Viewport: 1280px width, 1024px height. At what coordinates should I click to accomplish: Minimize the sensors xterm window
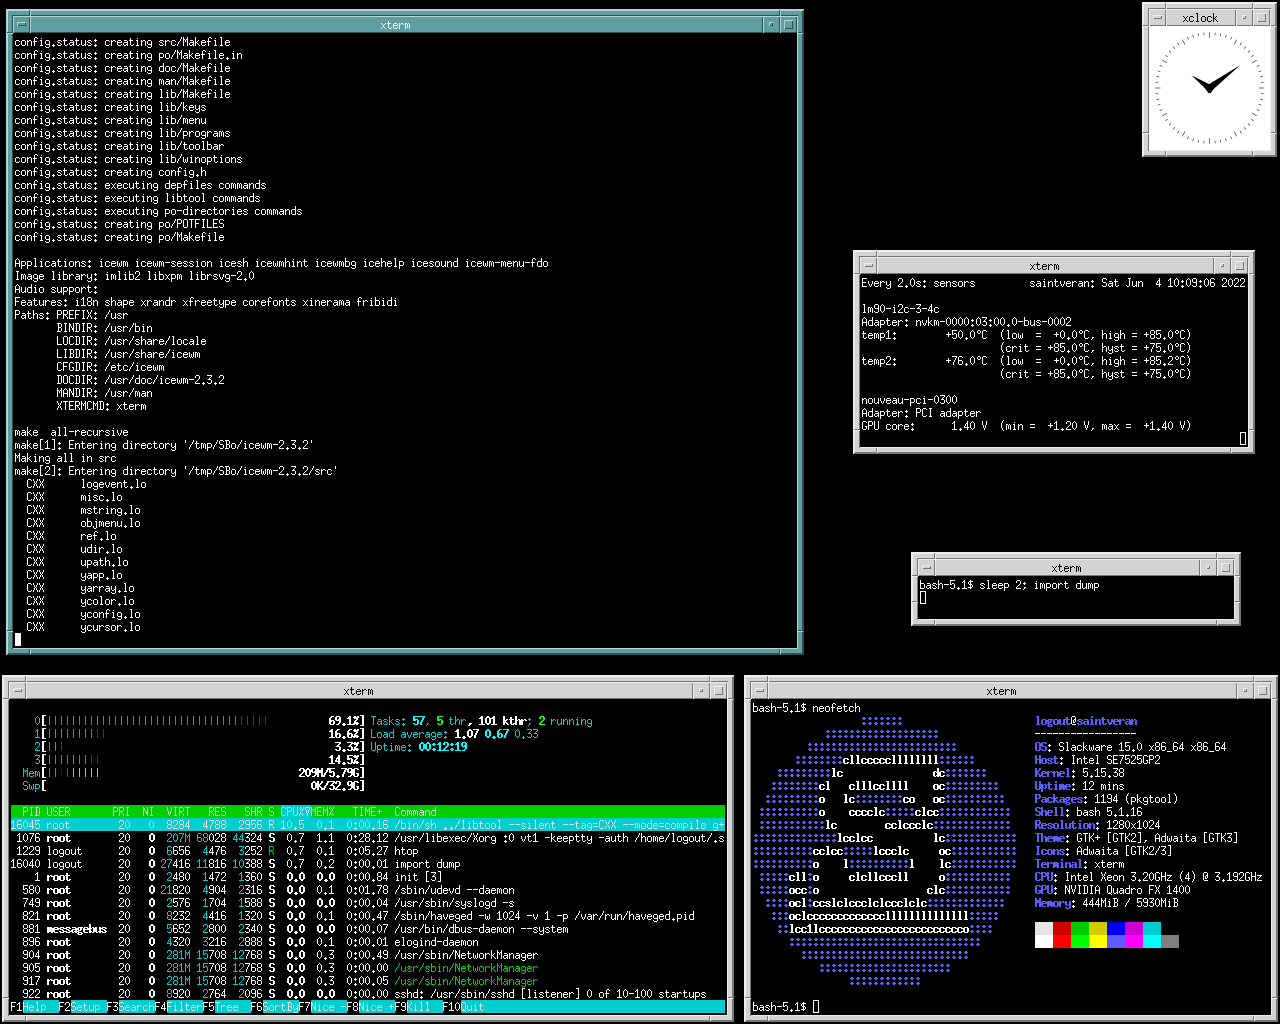1222,265
